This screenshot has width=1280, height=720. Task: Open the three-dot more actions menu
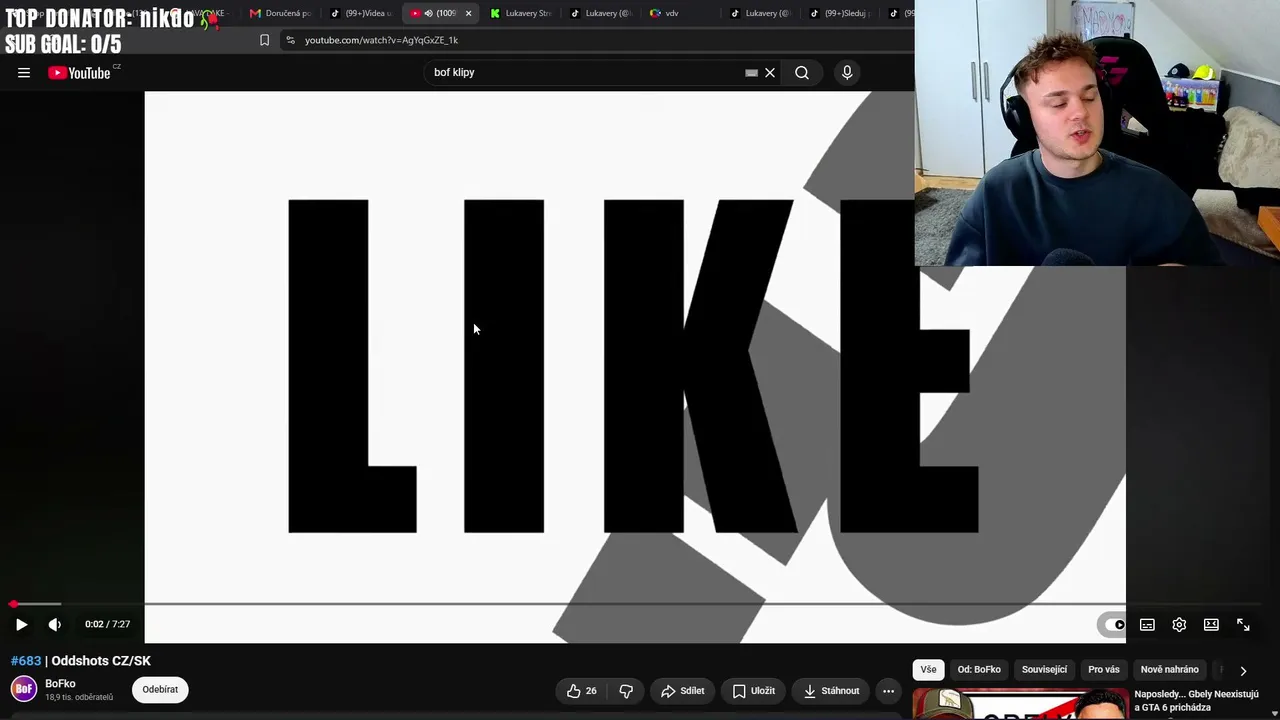[x=888, y=691]
